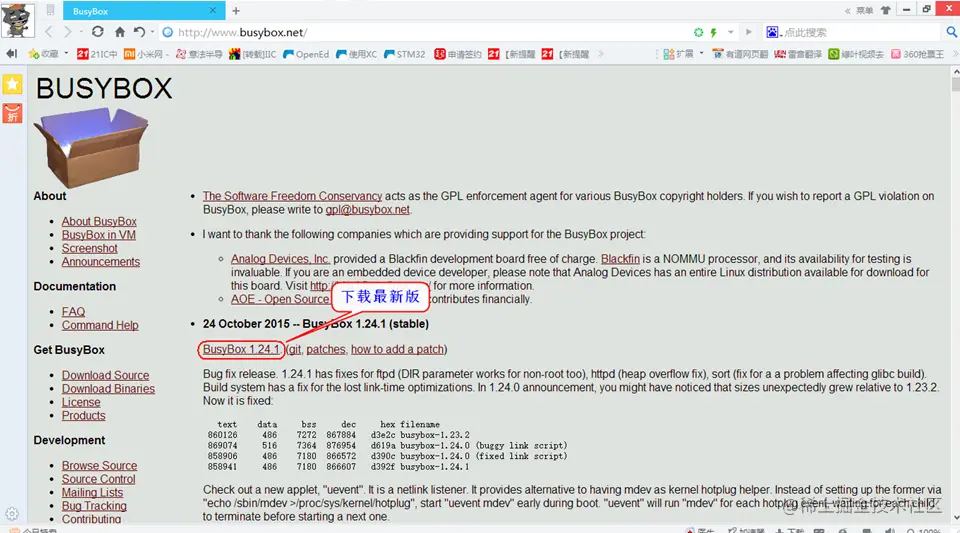Collapse the bookmarks sidebar arrow icon
The image size is (960, 533).
click(11, 54)
